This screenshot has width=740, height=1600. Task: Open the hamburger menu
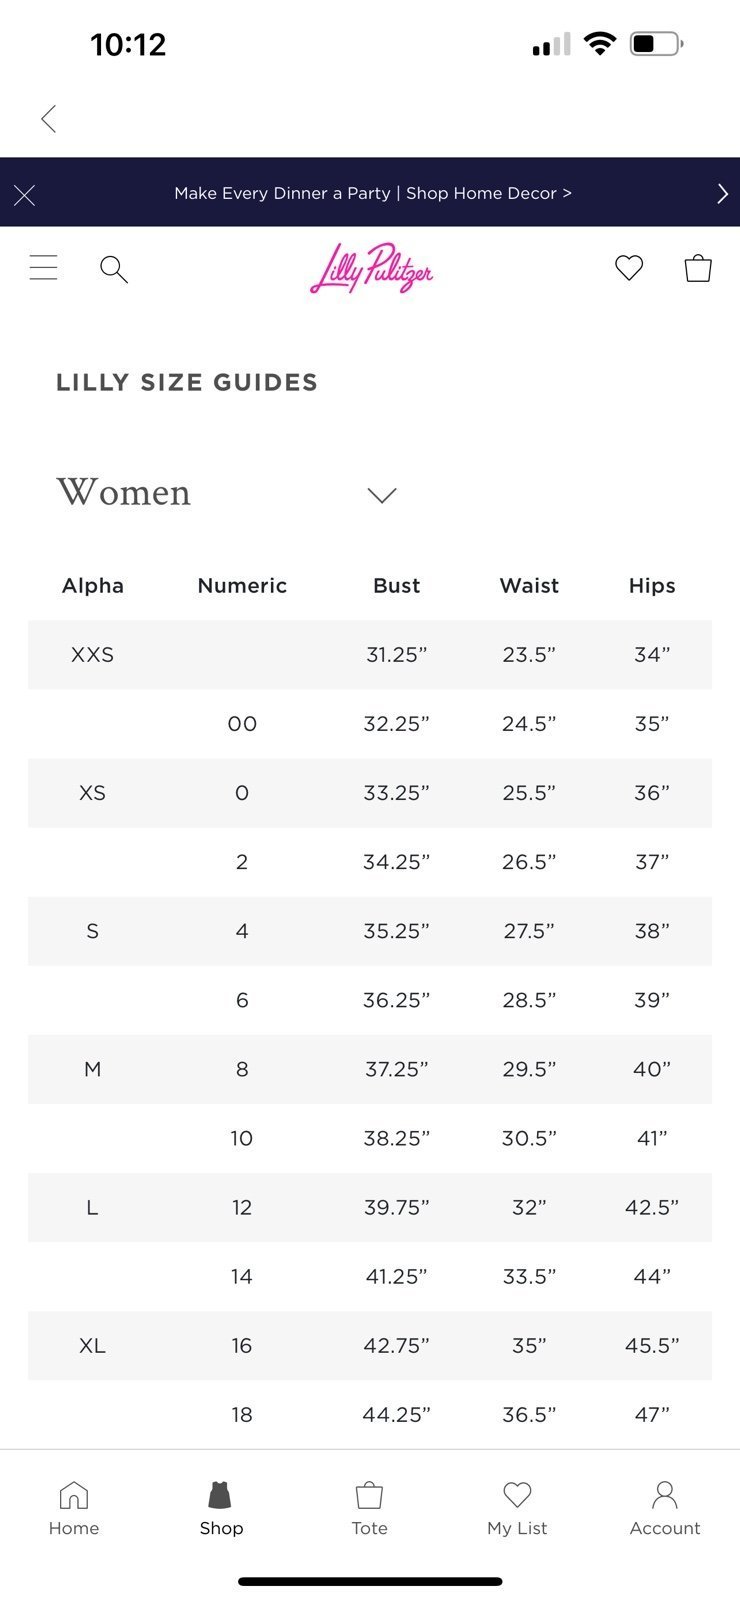click(44, 268)
